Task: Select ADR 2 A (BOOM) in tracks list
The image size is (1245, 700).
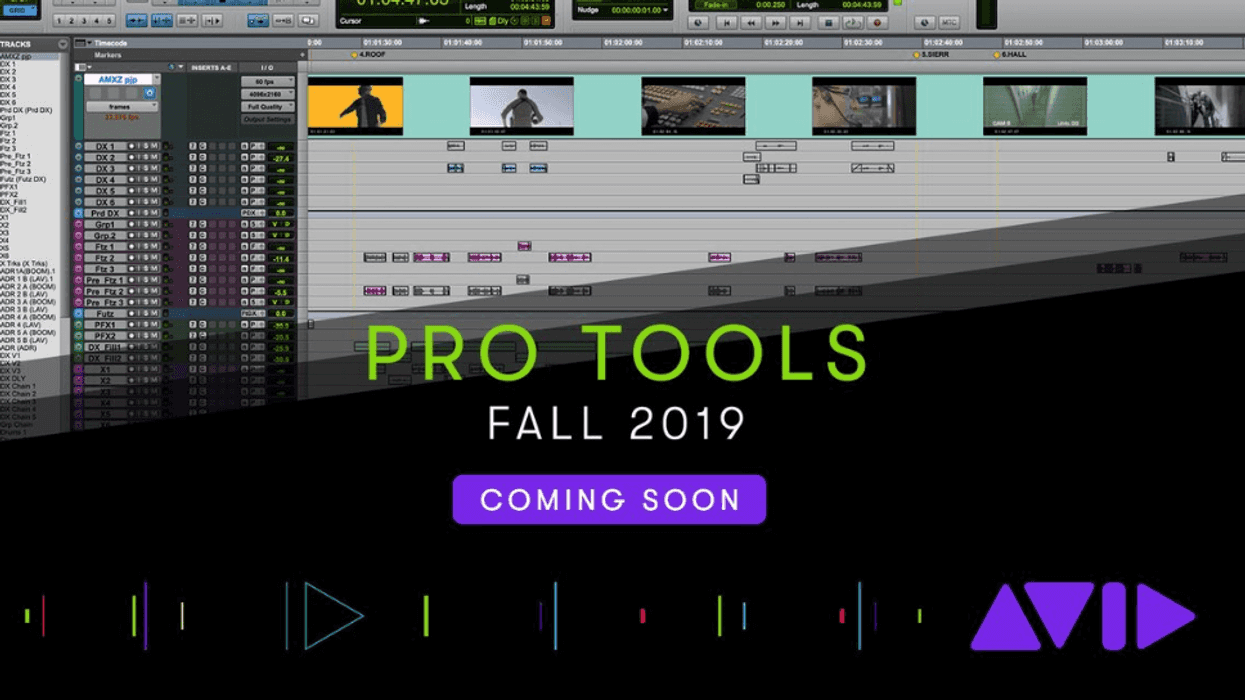Action: pos(28,286)
